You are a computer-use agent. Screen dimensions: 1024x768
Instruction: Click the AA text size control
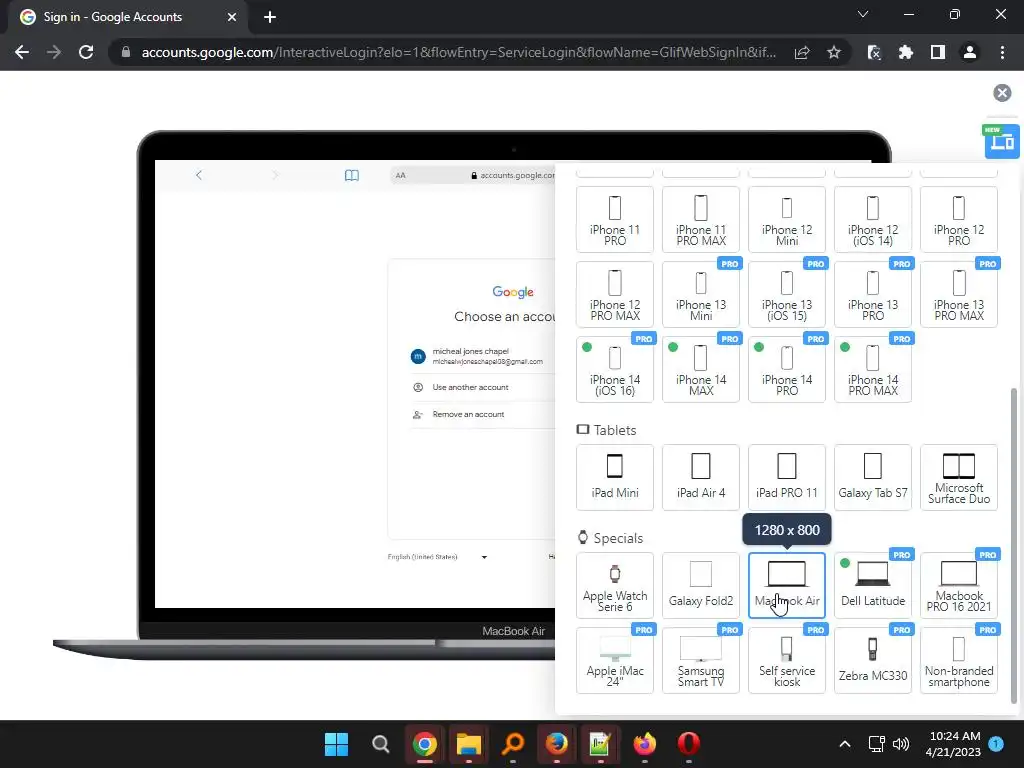tap(400, 175)
